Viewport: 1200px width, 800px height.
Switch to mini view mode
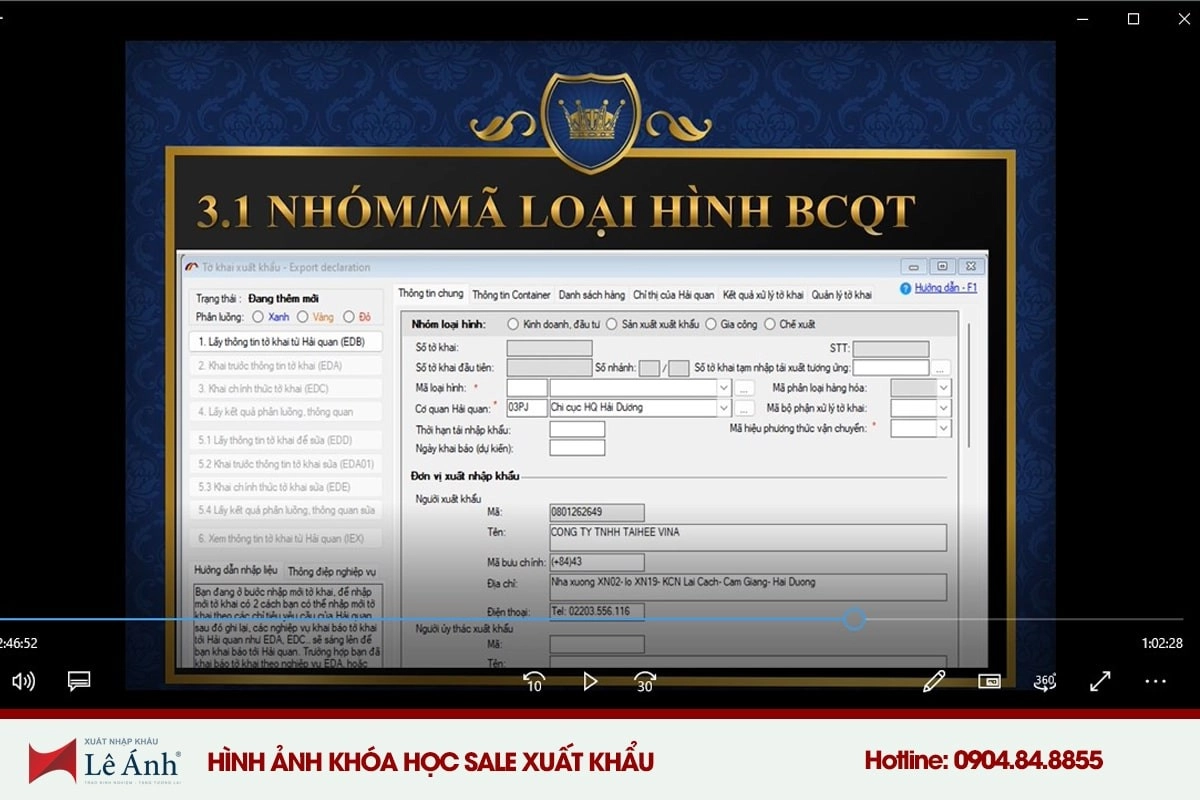tap(989, 681)
